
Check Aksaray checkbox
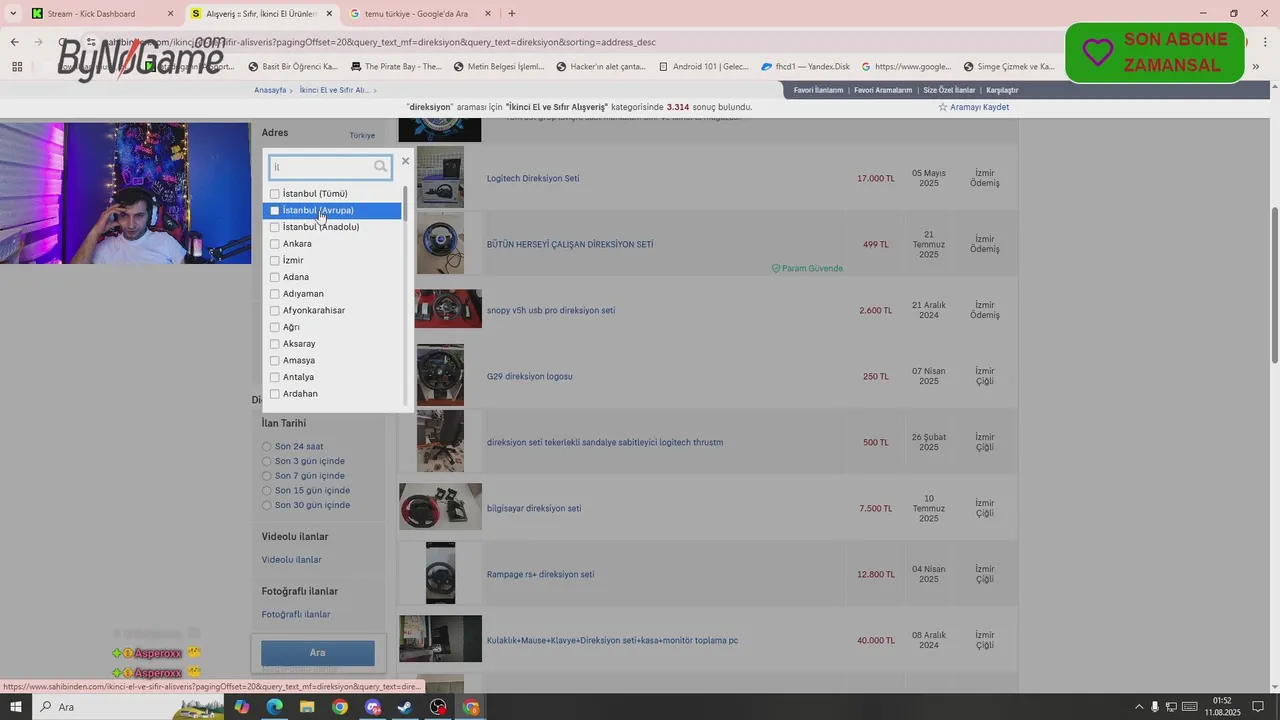click(x=275, y=344)
